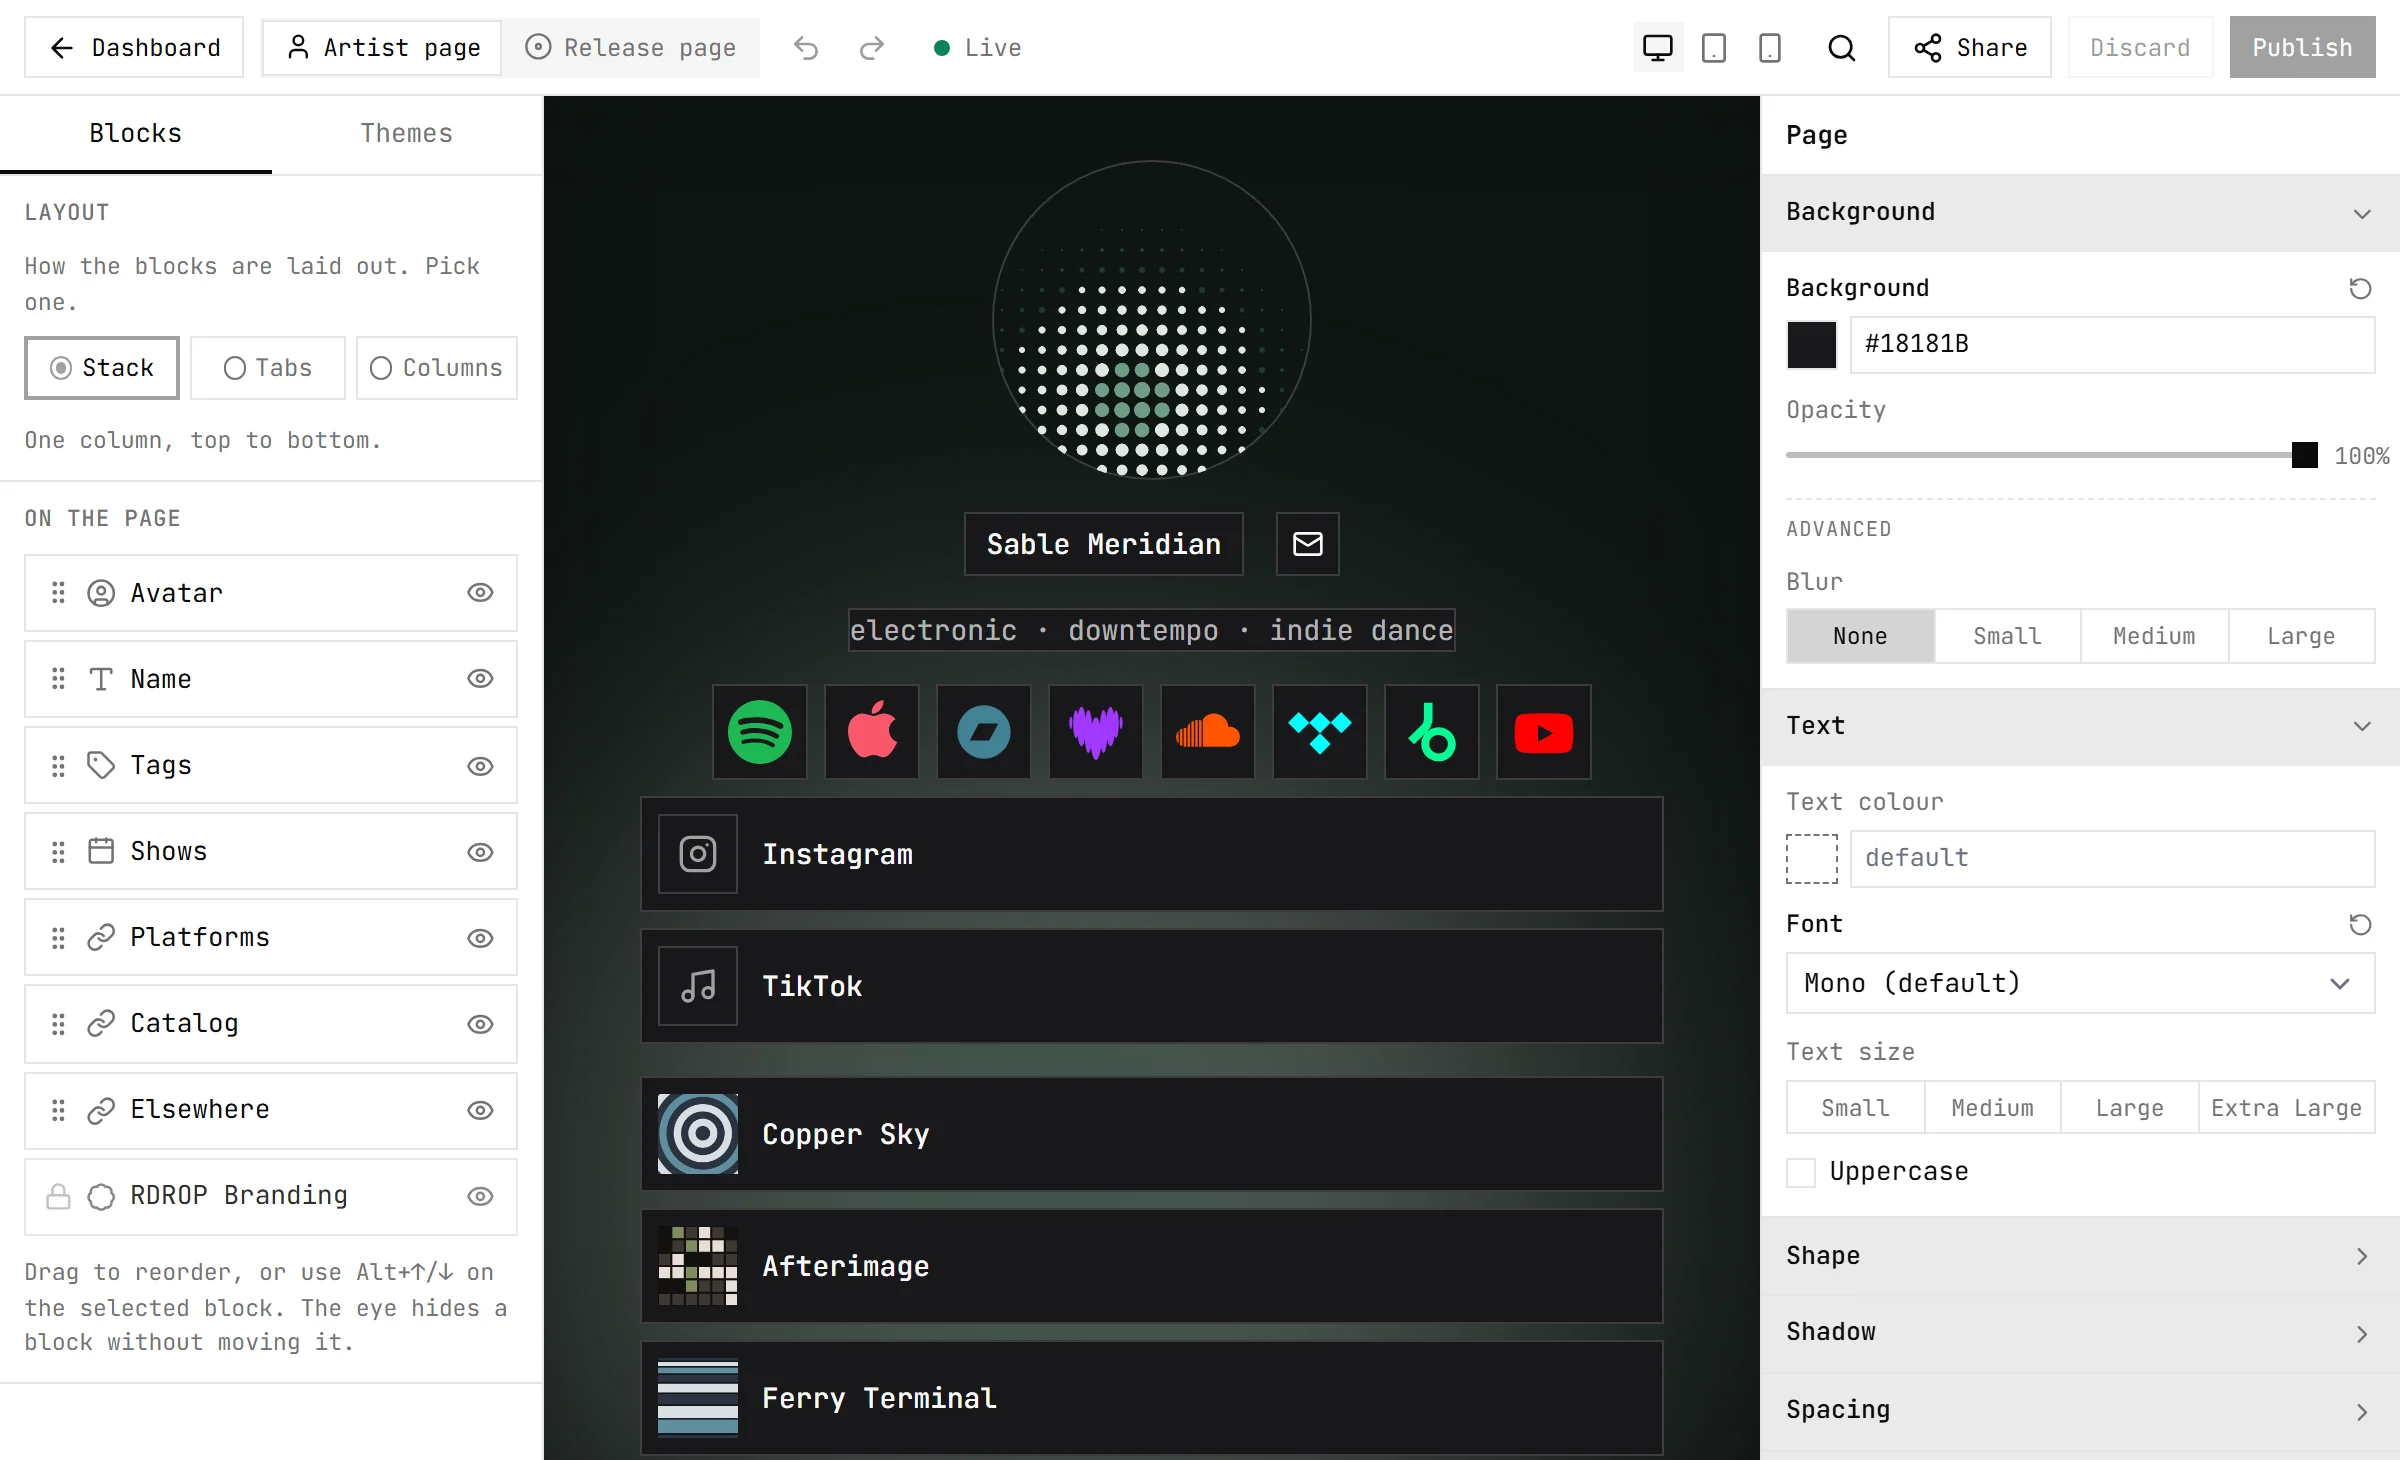Switch to the Themes tab

click(x=407, y=134)
